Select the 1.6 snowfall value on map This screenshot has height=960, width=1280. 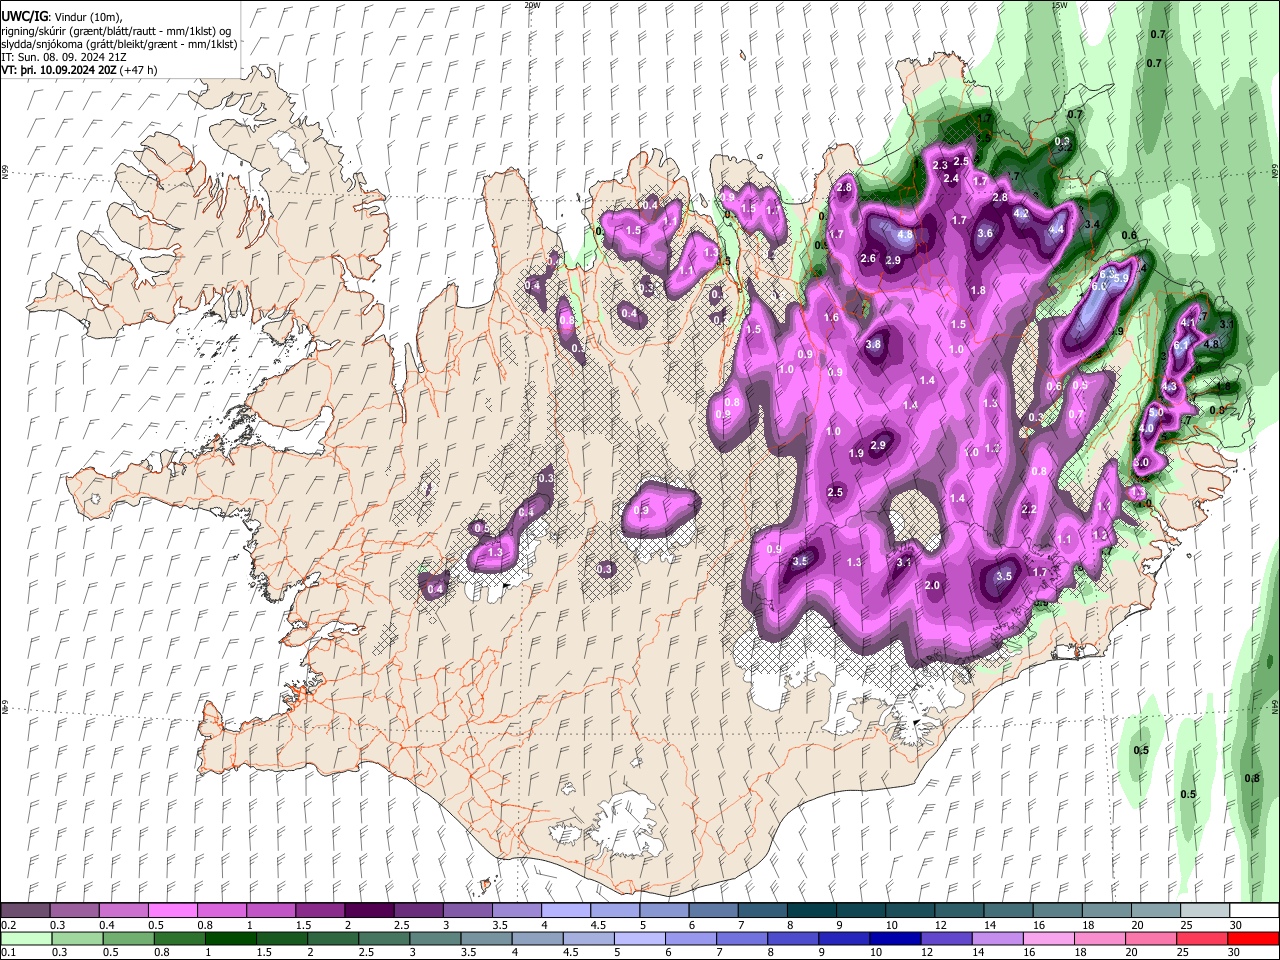[831, 318]
